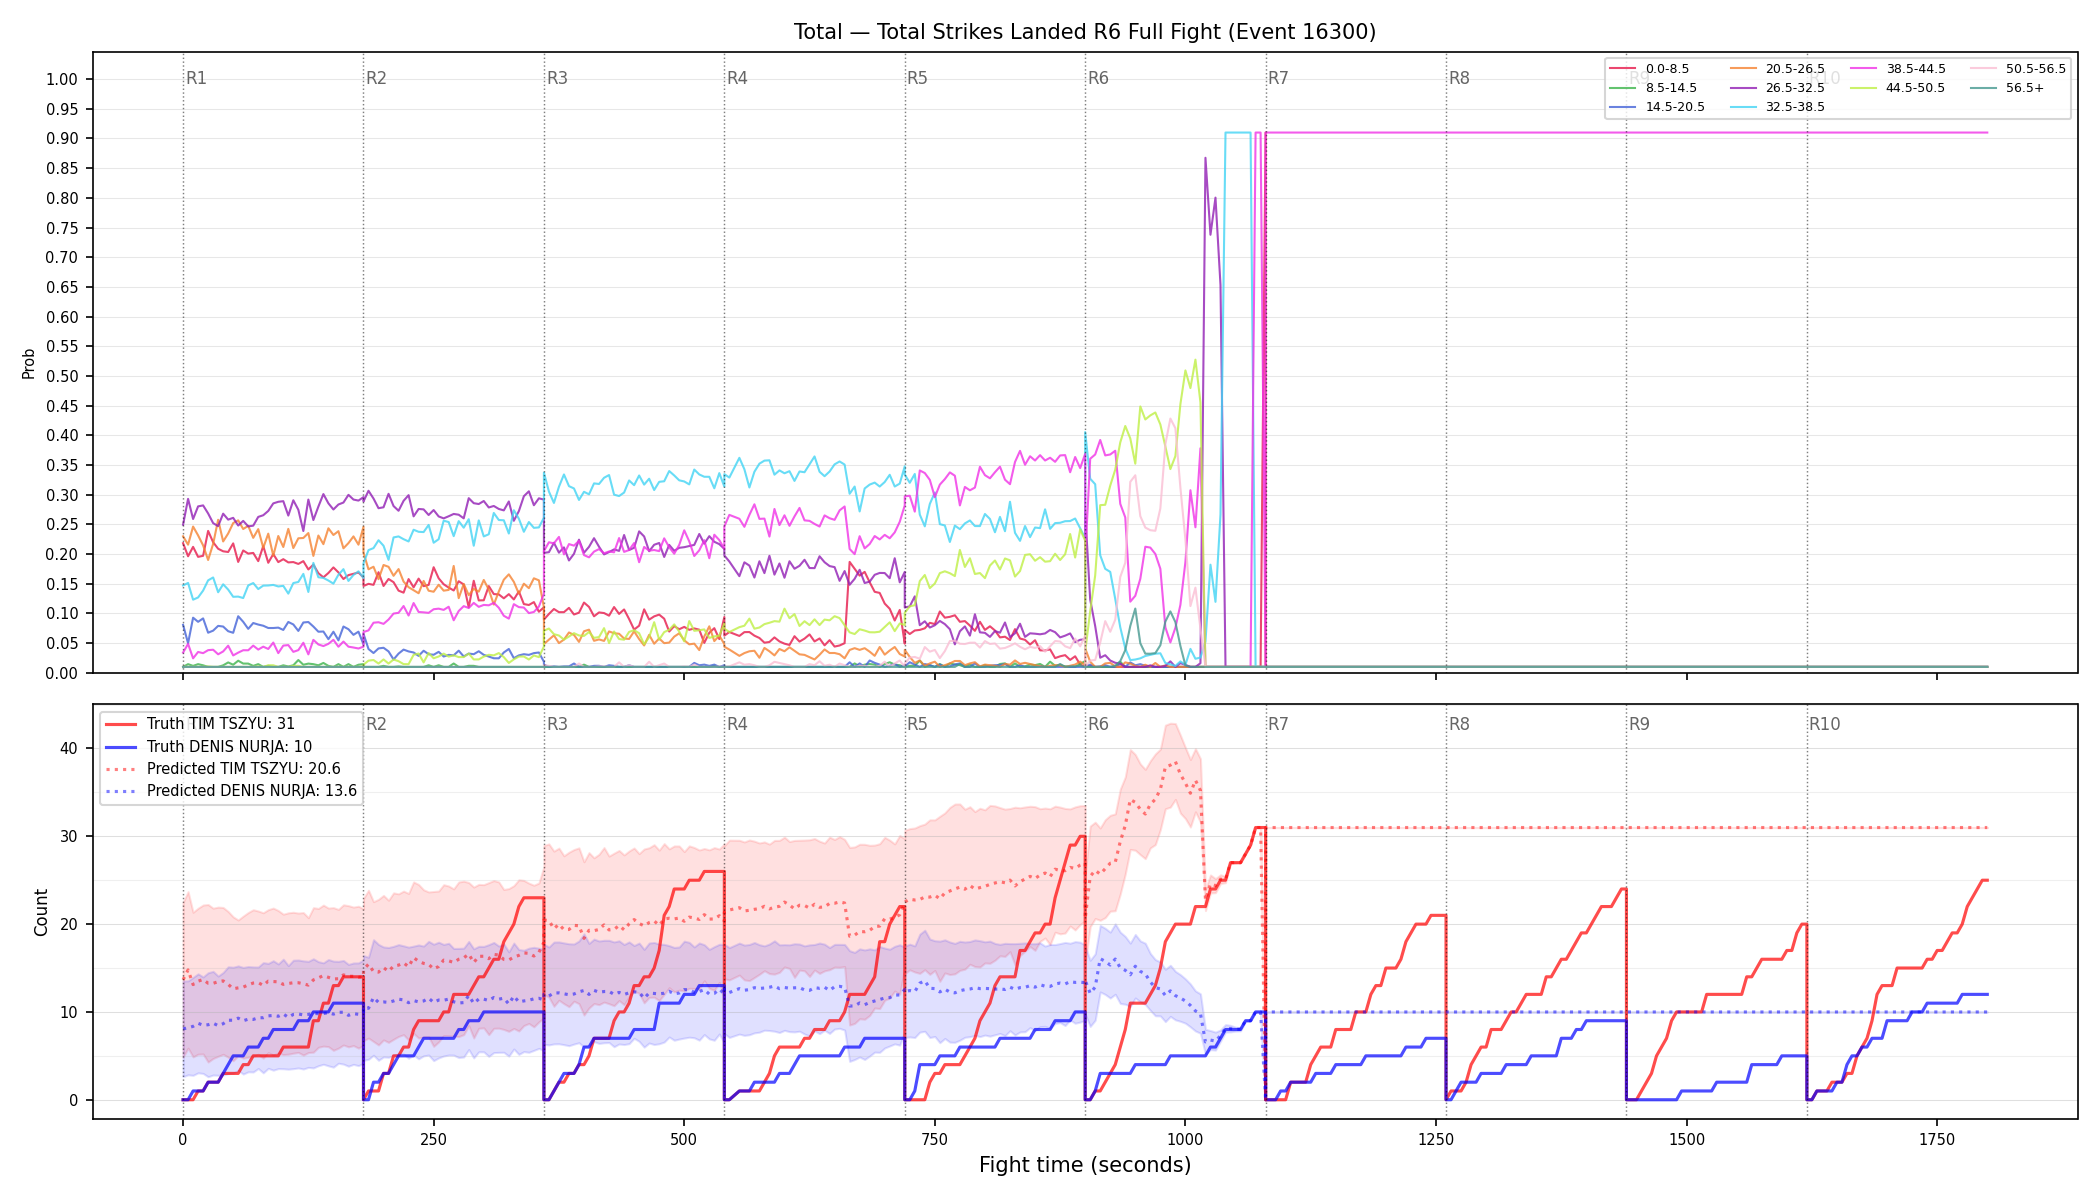Click the '1000' fight time tick label
This screenshot has width=2100, height=1200.
1185,1139
